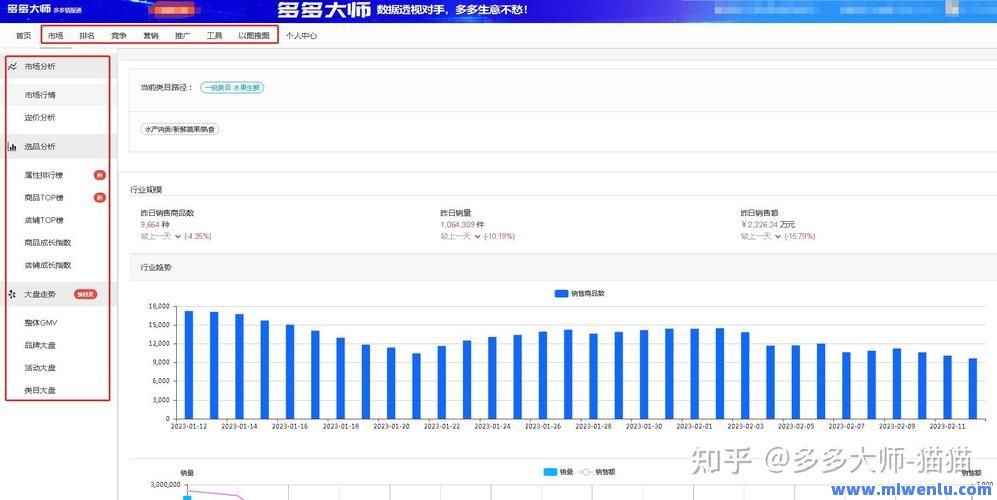Click the 选品分析 bar chart icon
This screenshot has height=500, width=997.
pos(12,146)
